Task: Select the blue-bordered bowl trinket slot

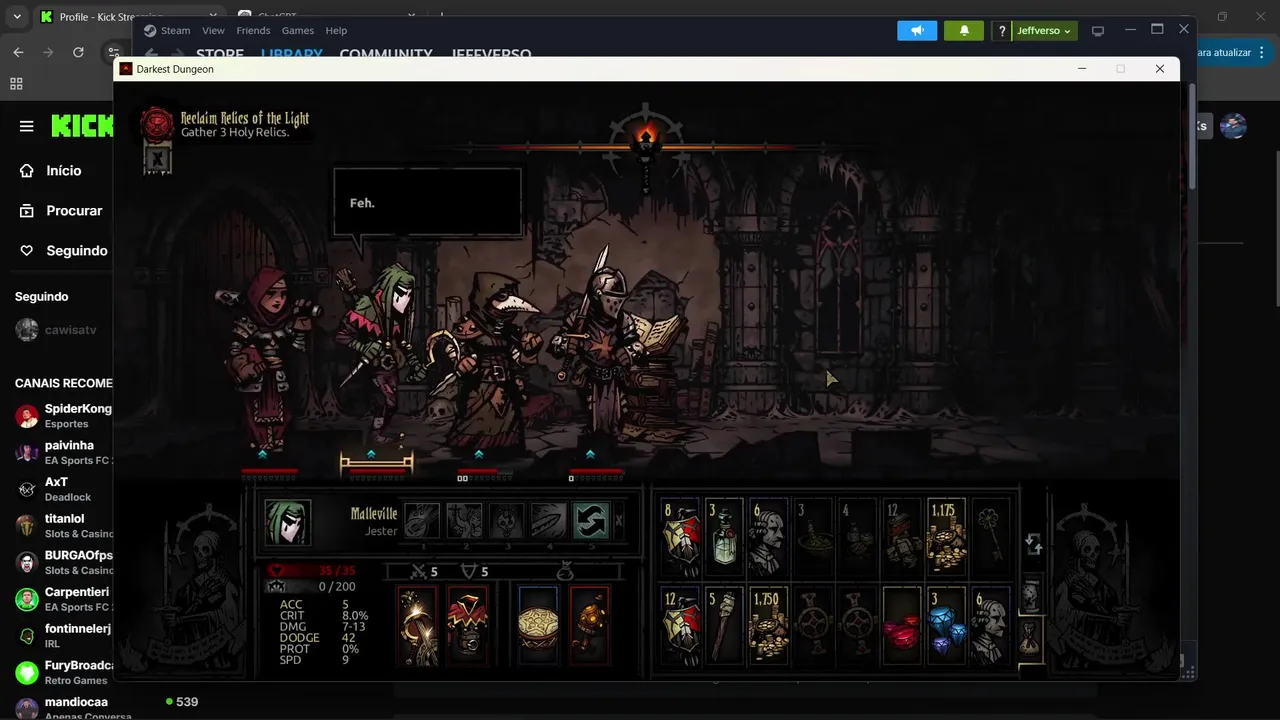Action: coord(538,626)
